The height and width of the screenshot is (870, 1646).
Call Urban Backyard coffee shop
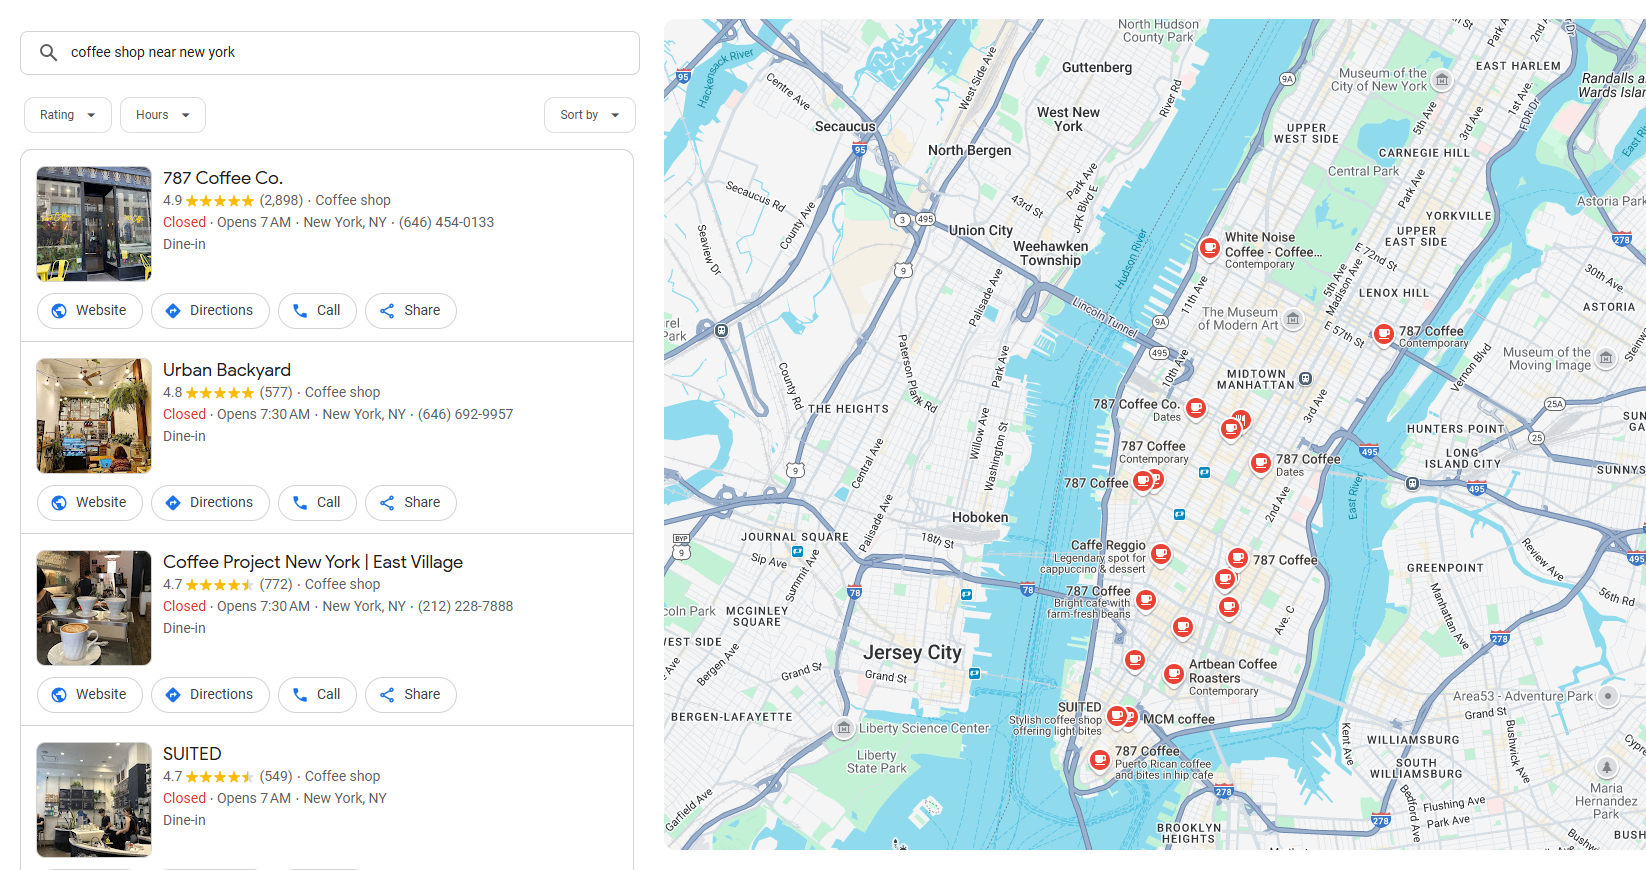pyautogui.click(x=317, y=503)
